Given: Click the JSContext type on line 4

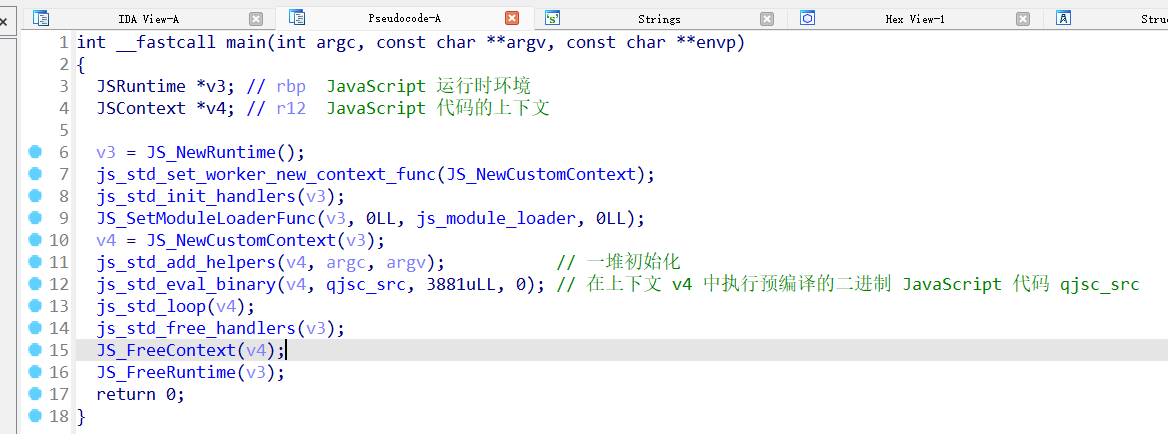Looking at the screenshot, I should [141, 109].
